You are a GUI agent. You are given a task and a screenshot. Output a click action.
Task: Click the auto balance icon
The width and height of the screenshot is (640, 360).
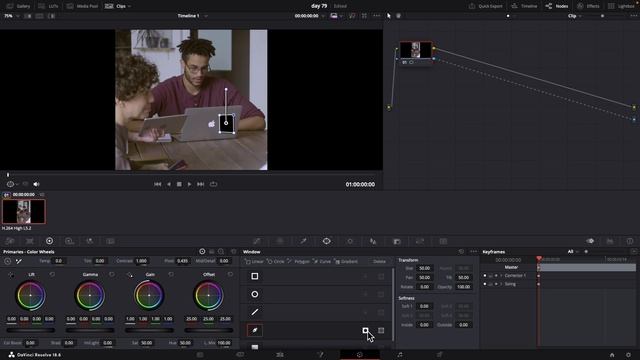[7, 261]
